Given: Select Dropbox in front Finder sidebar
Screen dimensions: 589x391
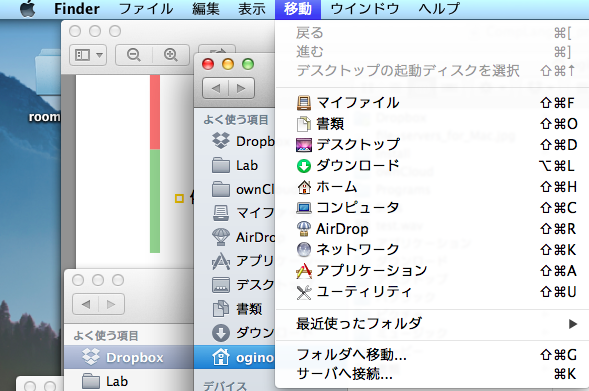Looking at the screenshot, I should tap(235, 141).
